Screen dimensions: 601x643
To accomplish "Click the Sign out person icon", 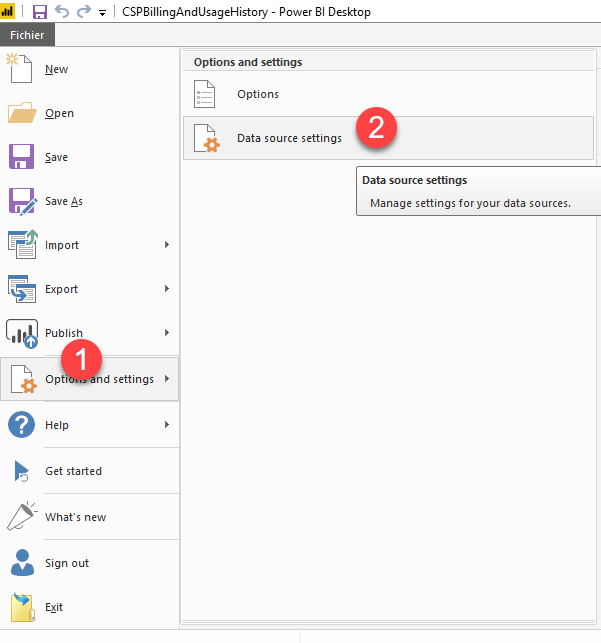I will [x=22, y=563].
